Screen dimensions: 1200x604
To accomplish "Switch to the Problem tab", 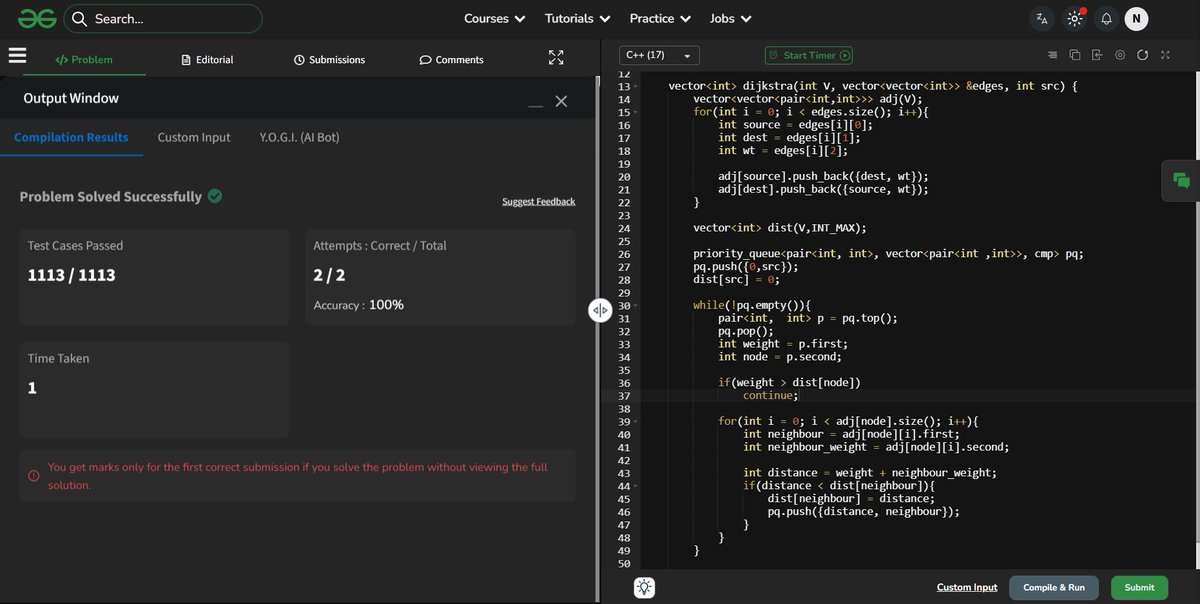I will [x=84, y=60].
